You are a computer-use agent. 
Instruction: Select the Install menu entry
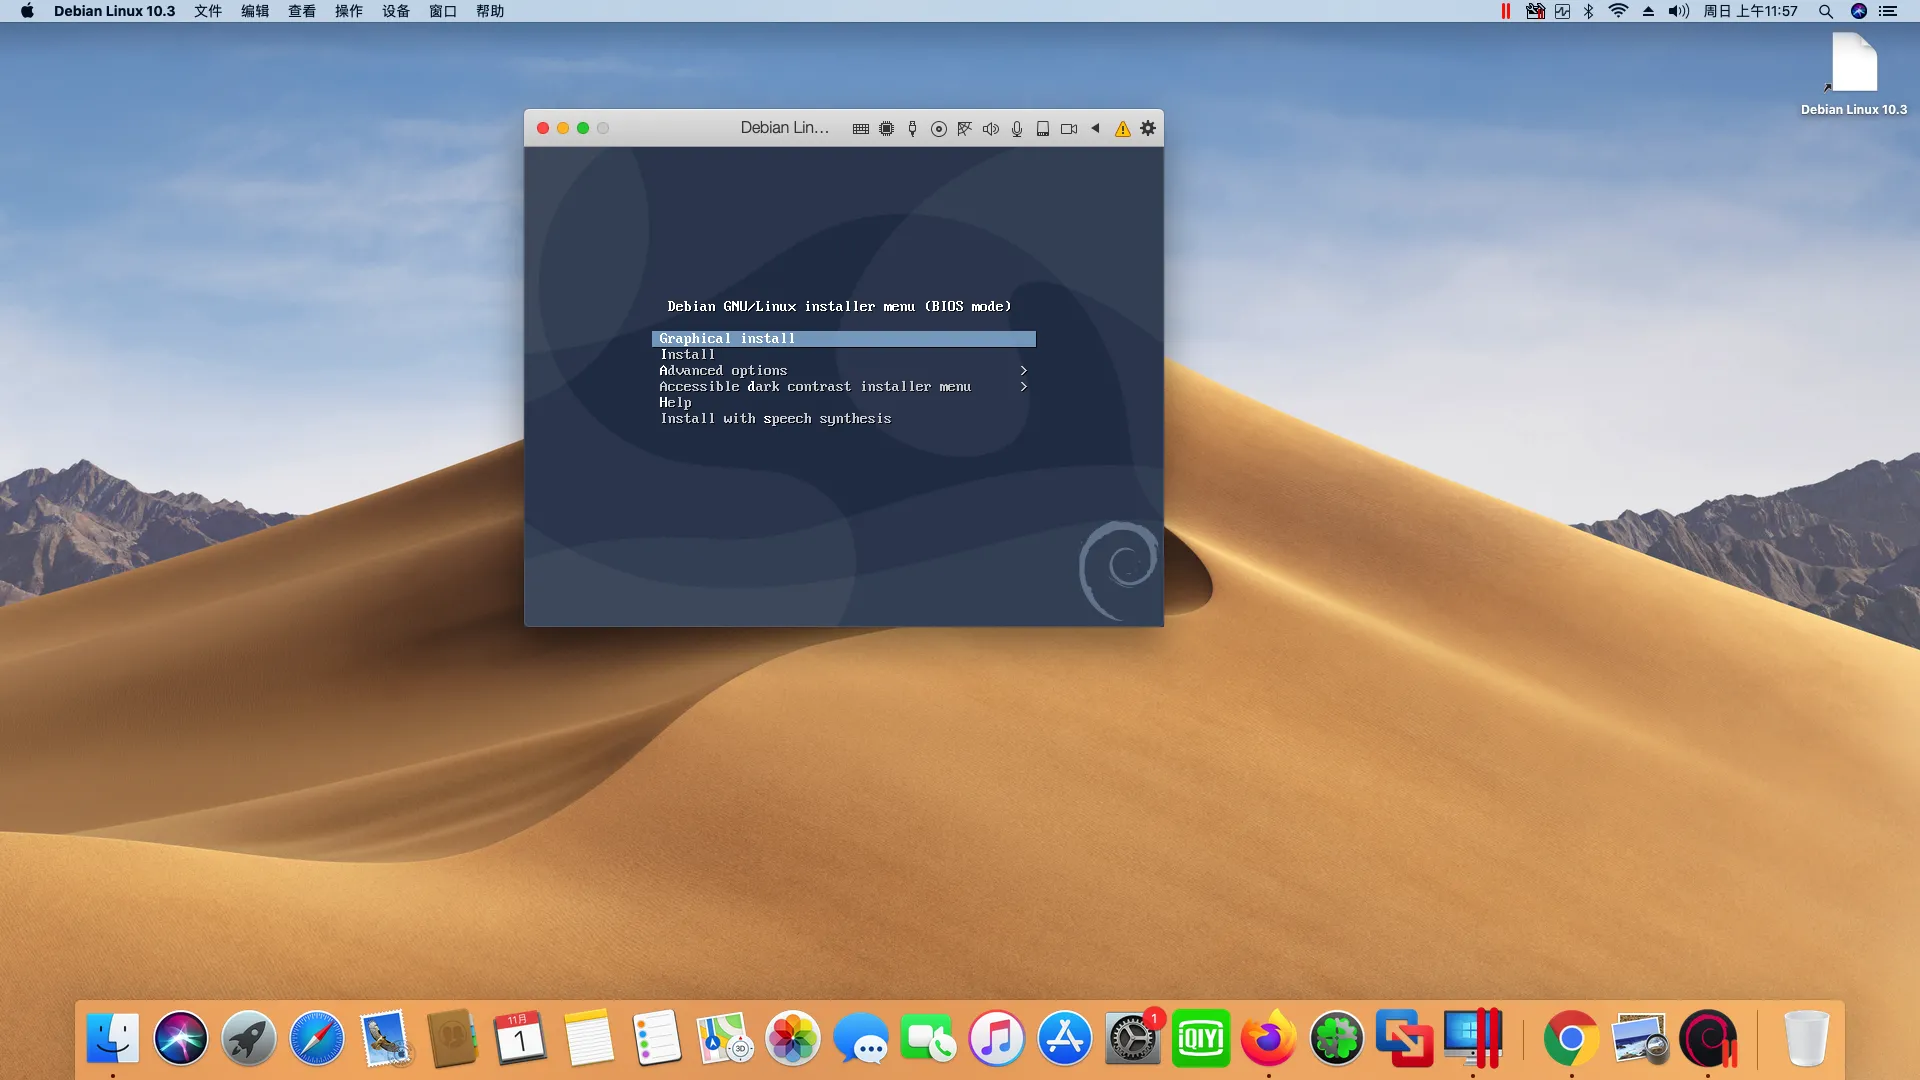click(843, 355)
